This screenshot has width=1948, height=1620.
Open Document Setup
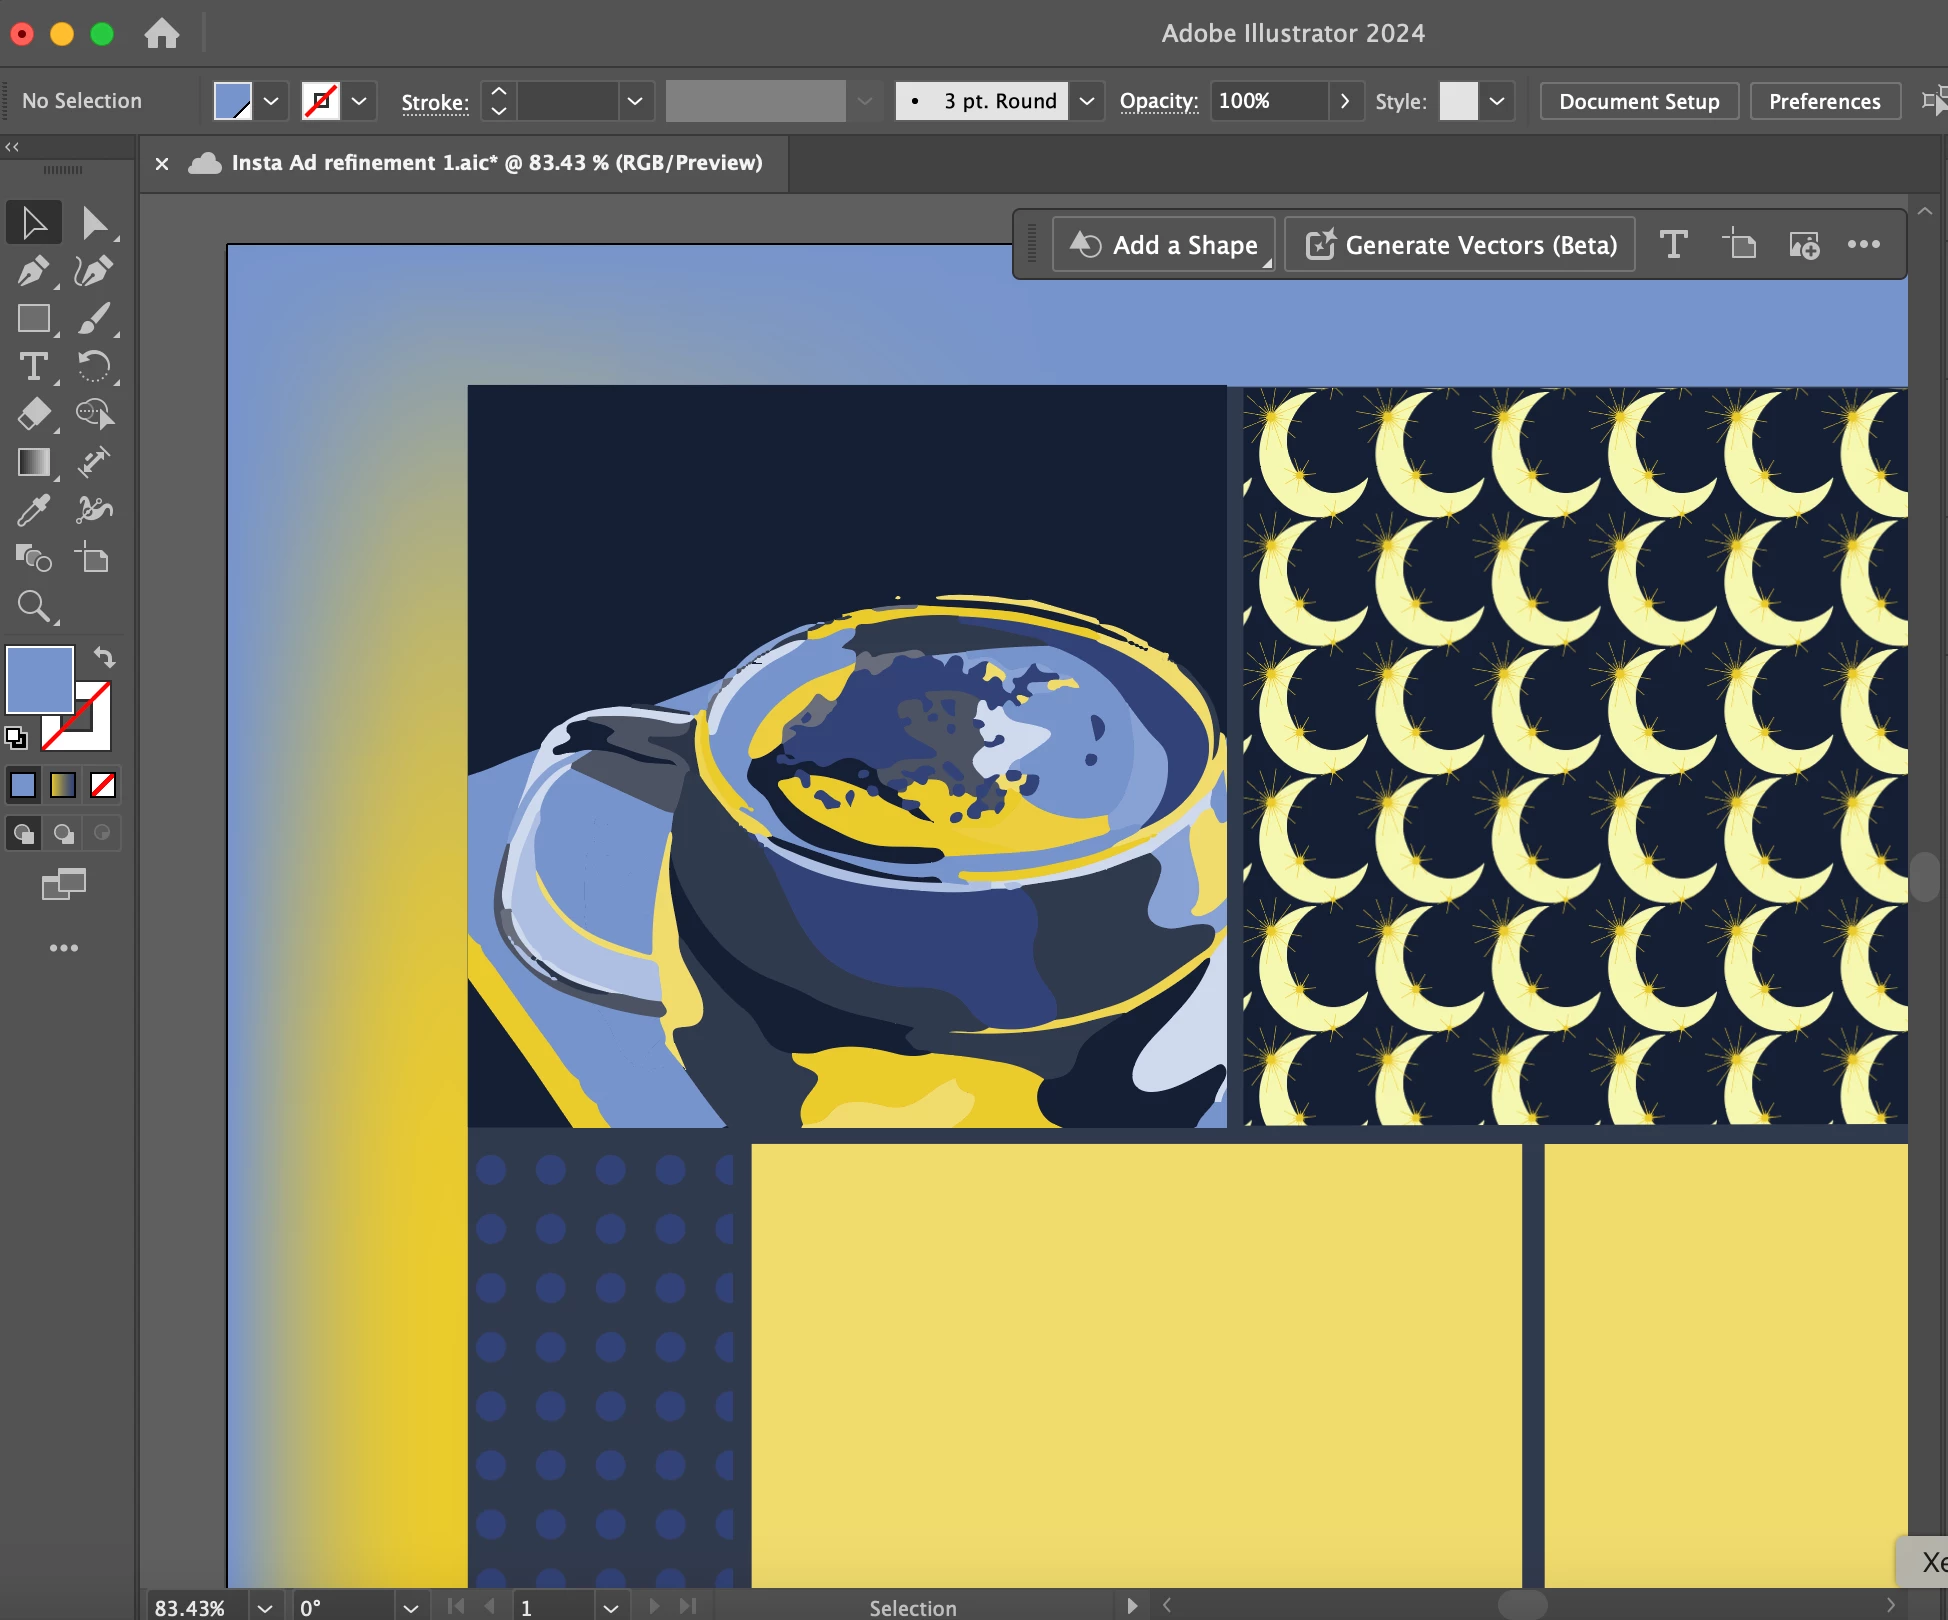coord(1639,101)
